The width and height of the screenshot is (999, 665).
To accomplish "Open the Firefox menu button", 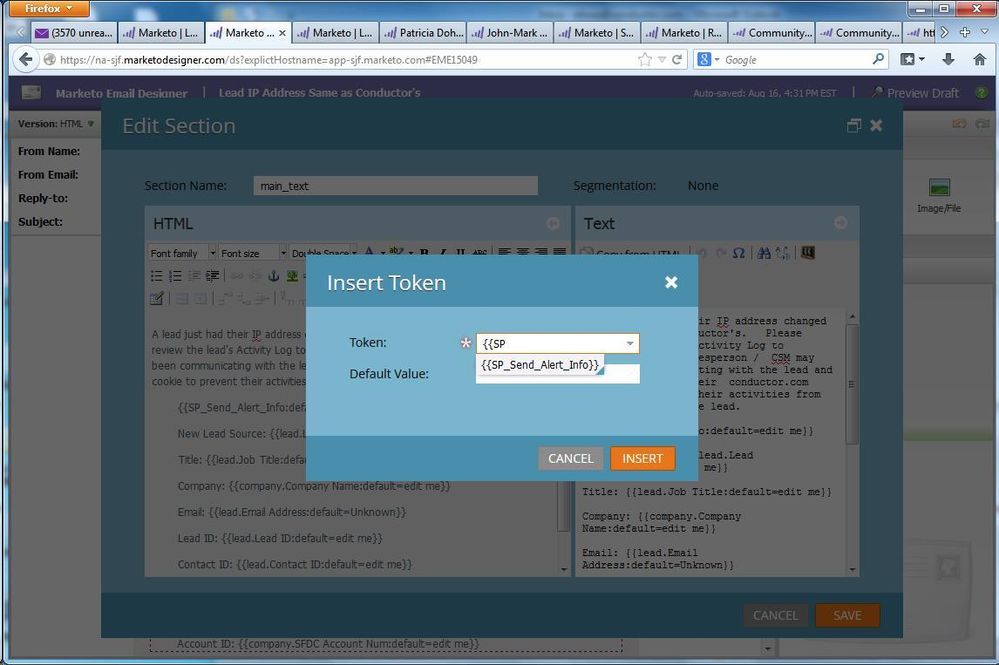I will click(x=45, y=9).
